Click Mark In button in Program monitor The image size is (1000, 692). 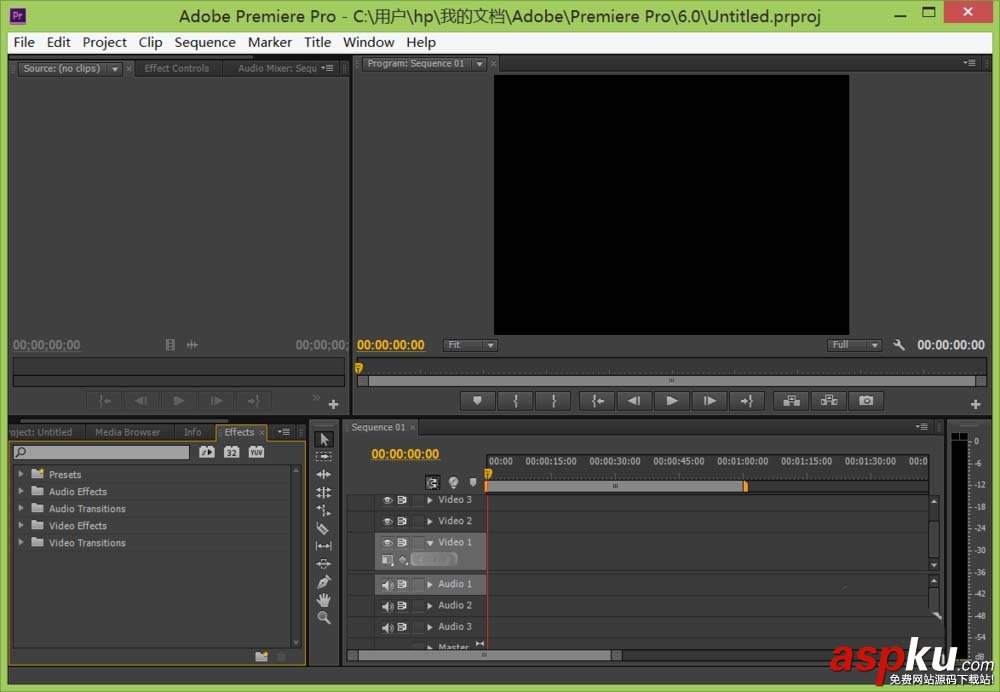tap(515, 401)
